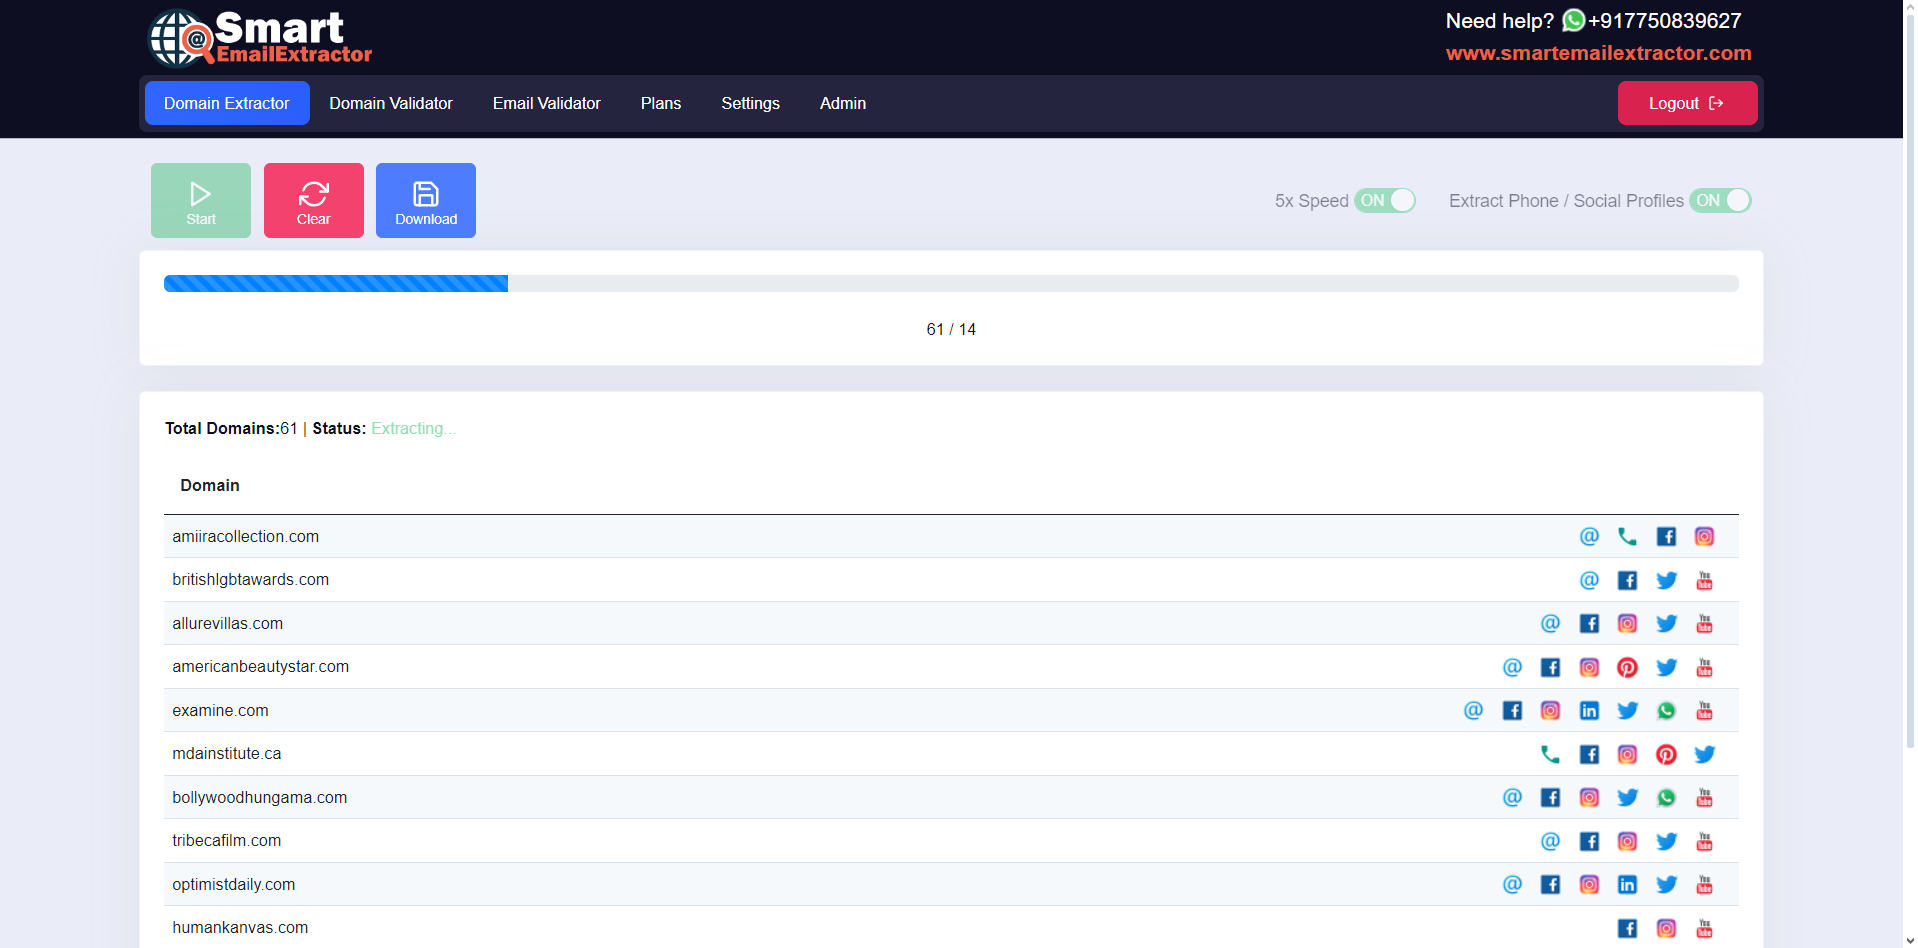Toggle Extract Phone / Social Profiles switch

pyautogui.click(x=1720, y=200)
